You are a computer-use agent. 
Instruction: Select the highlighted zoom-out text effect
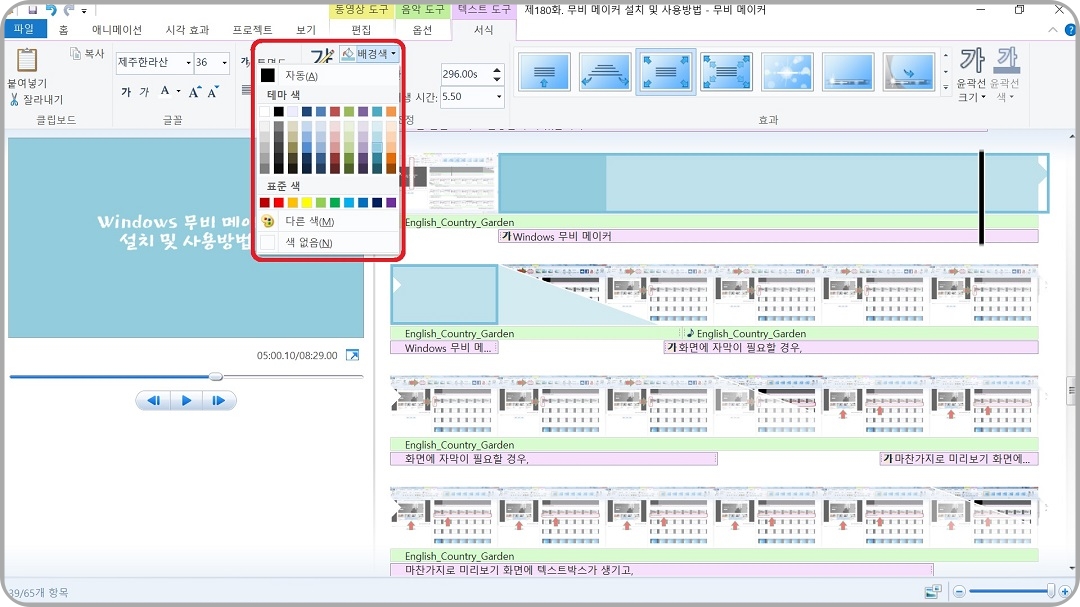click(x=665, y=72)
